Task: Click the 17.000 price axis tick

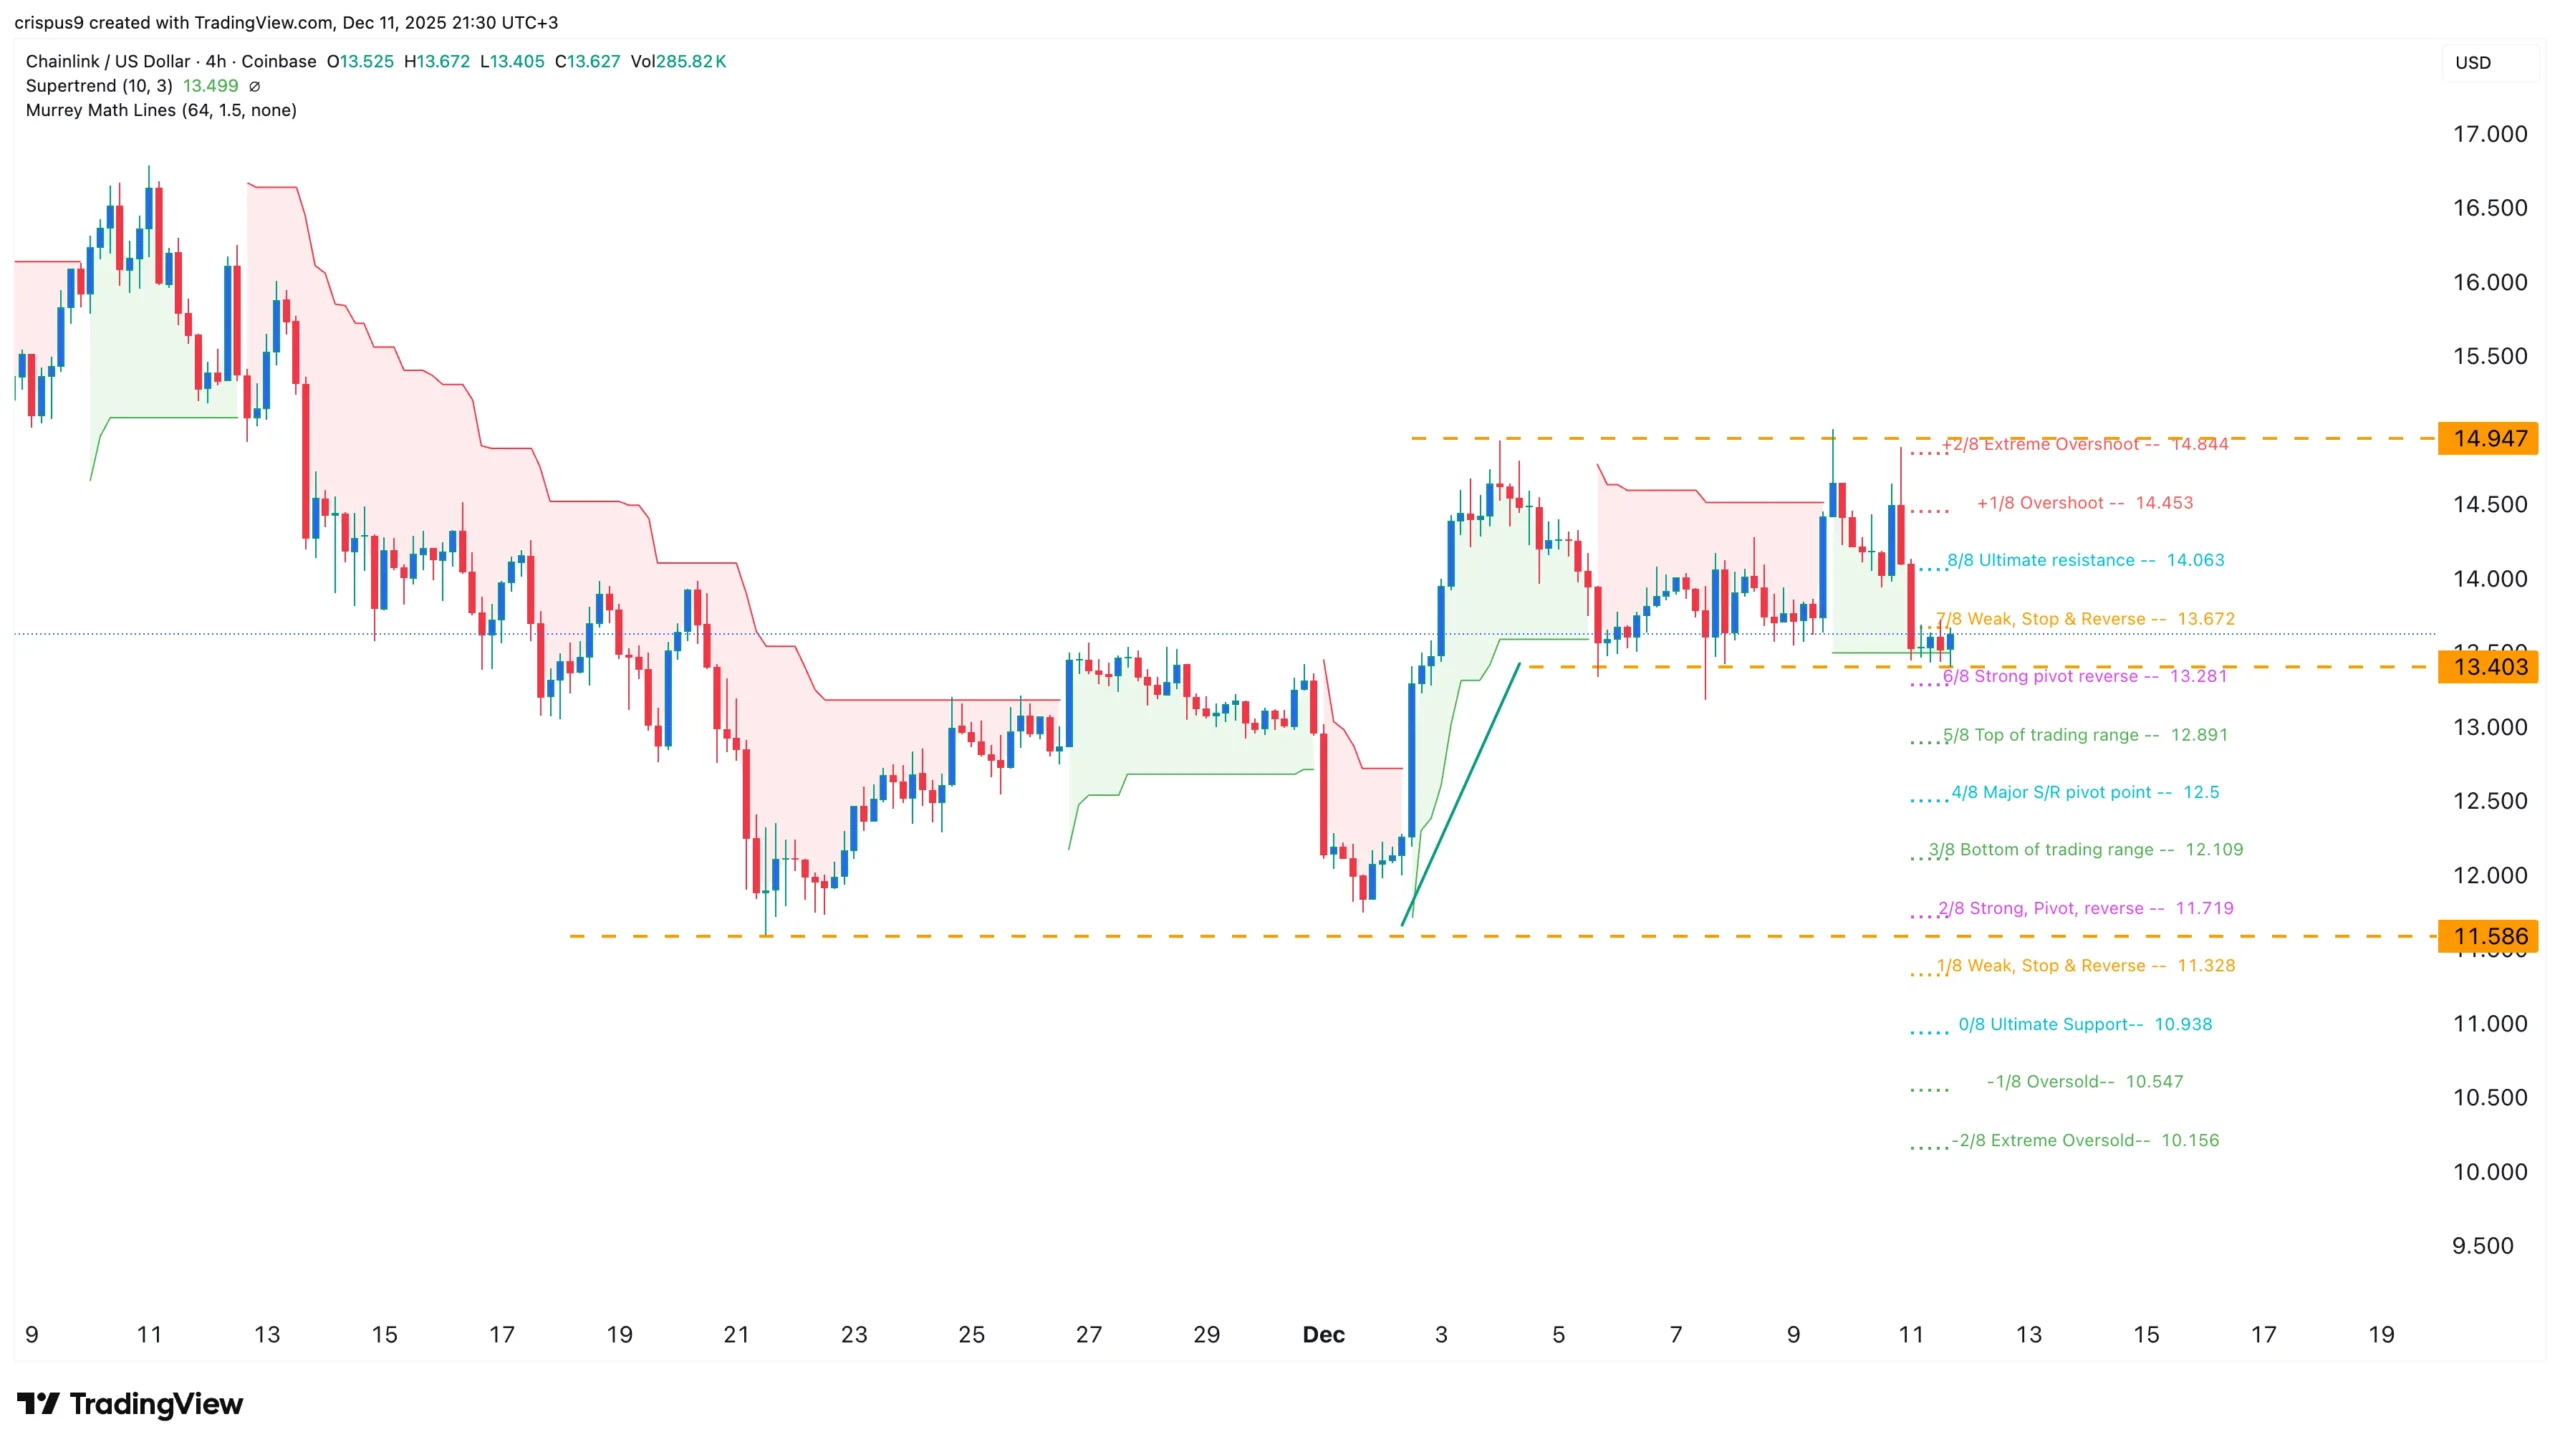Action: tap(2489, 134)
